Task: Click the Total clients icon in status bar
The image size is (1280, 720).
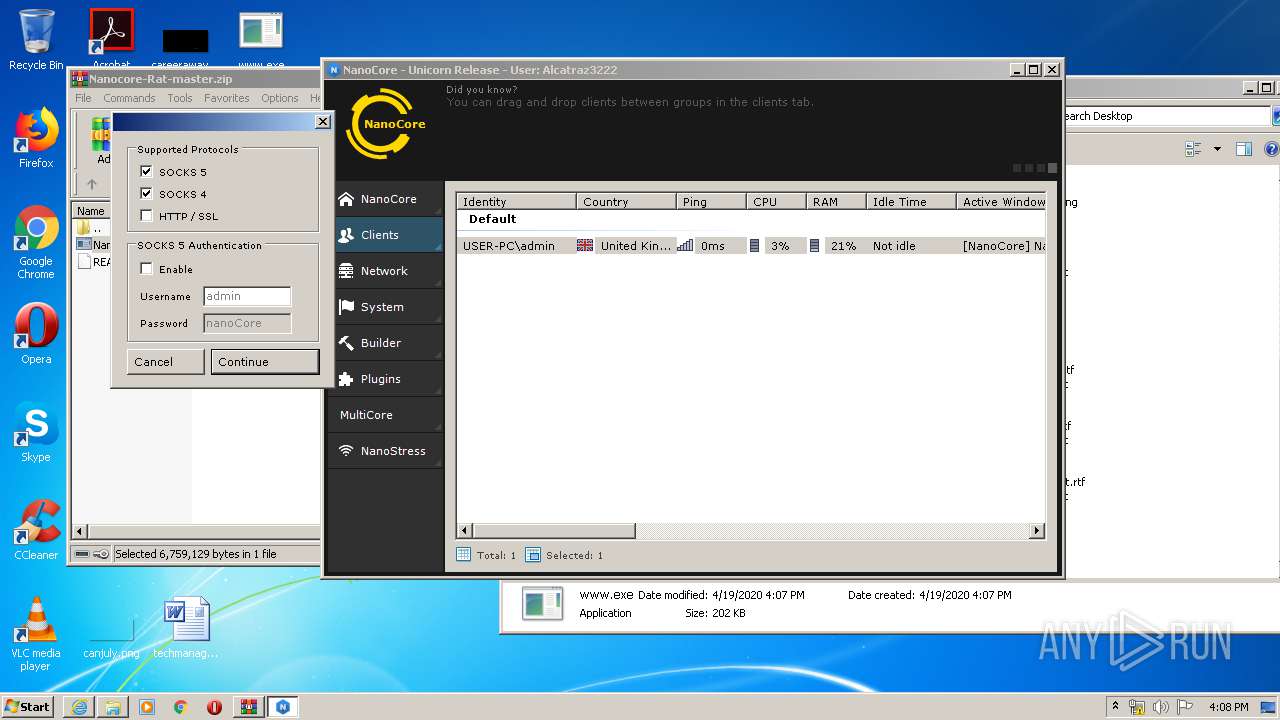Action: [x=463, y=555]
